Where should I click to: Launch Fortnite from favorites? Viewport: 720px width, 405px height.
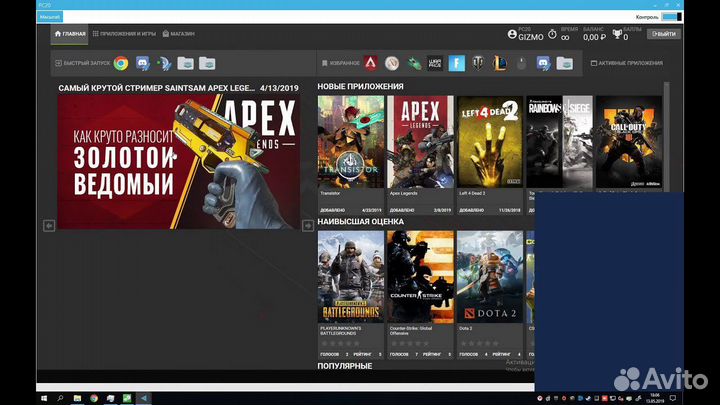[x=456, y=63]
